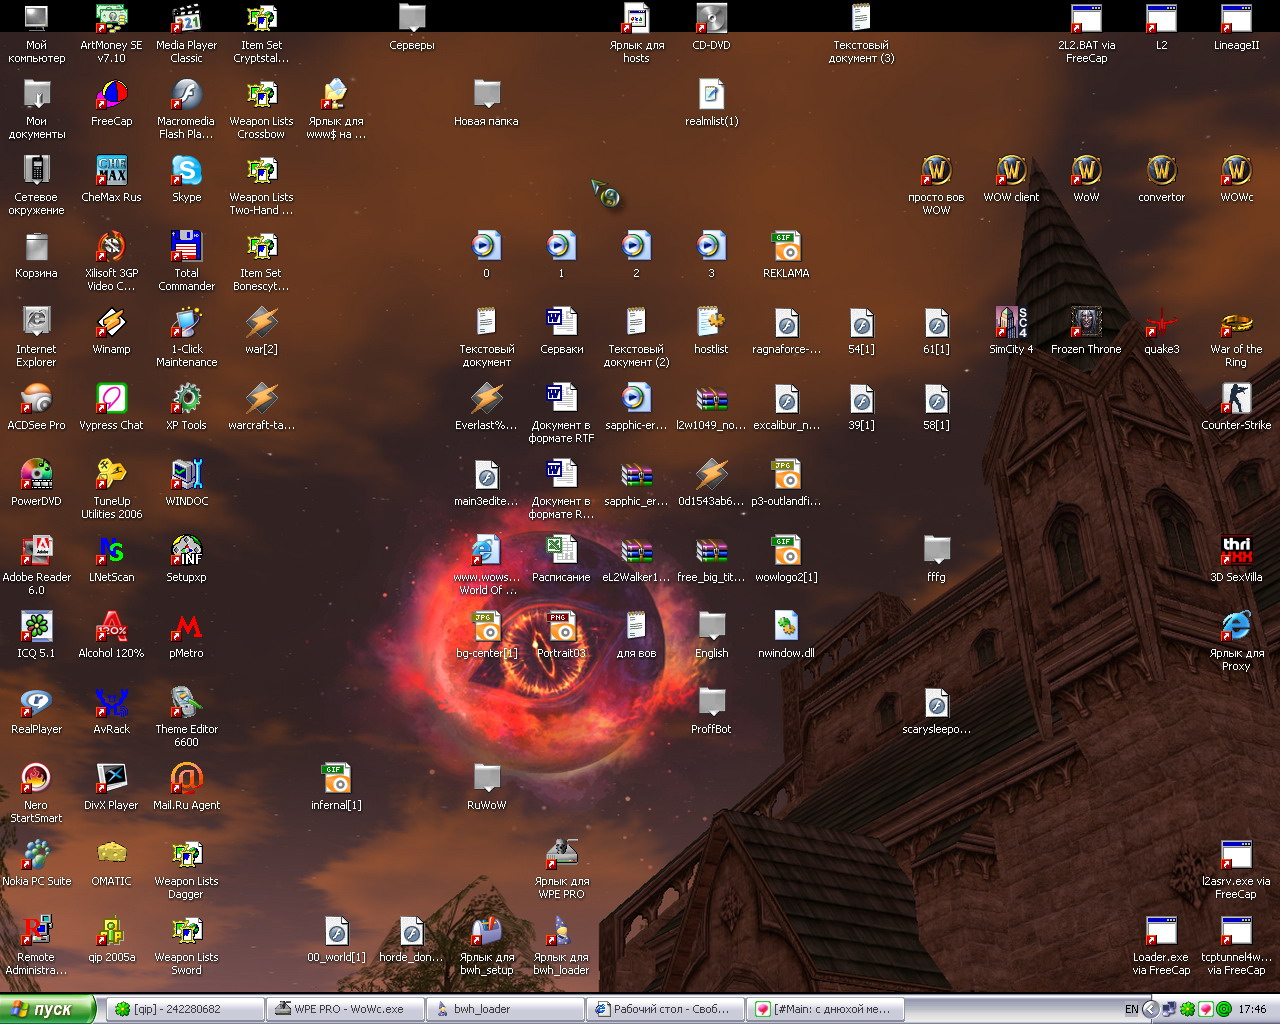Click the Frozen Throne game shortcut
This screenshot has height=1024, width=1280.
1086,331
